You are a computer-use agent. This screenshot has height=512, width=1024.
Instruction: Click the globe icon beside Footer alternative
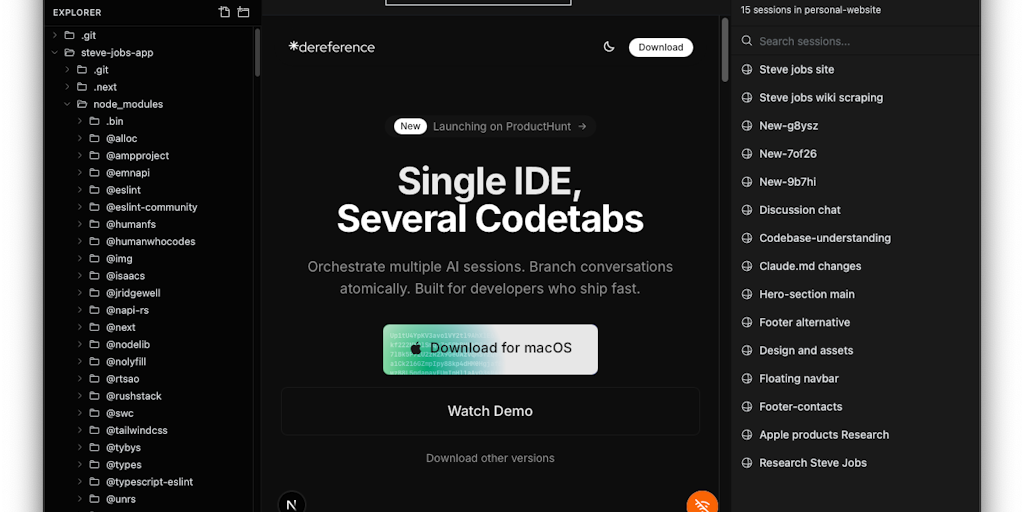pos(747,322)
